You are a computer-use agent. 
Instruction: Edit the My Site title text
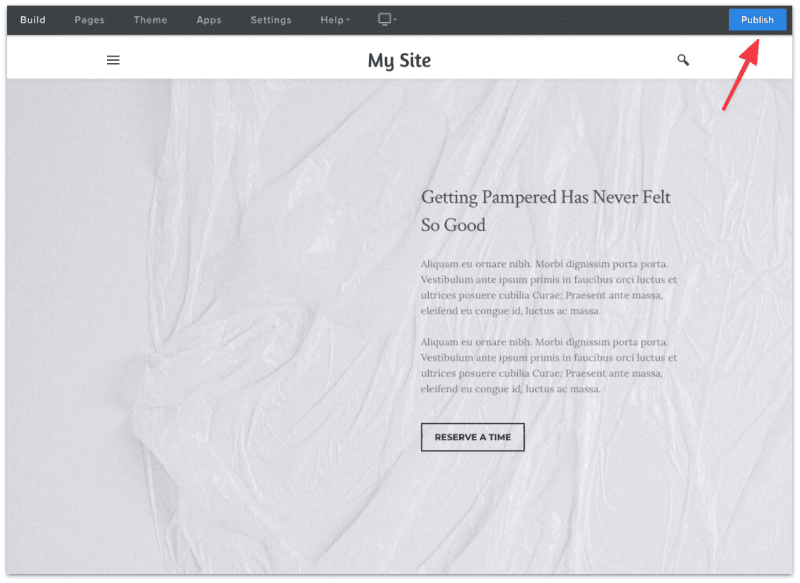coord(399,60)
